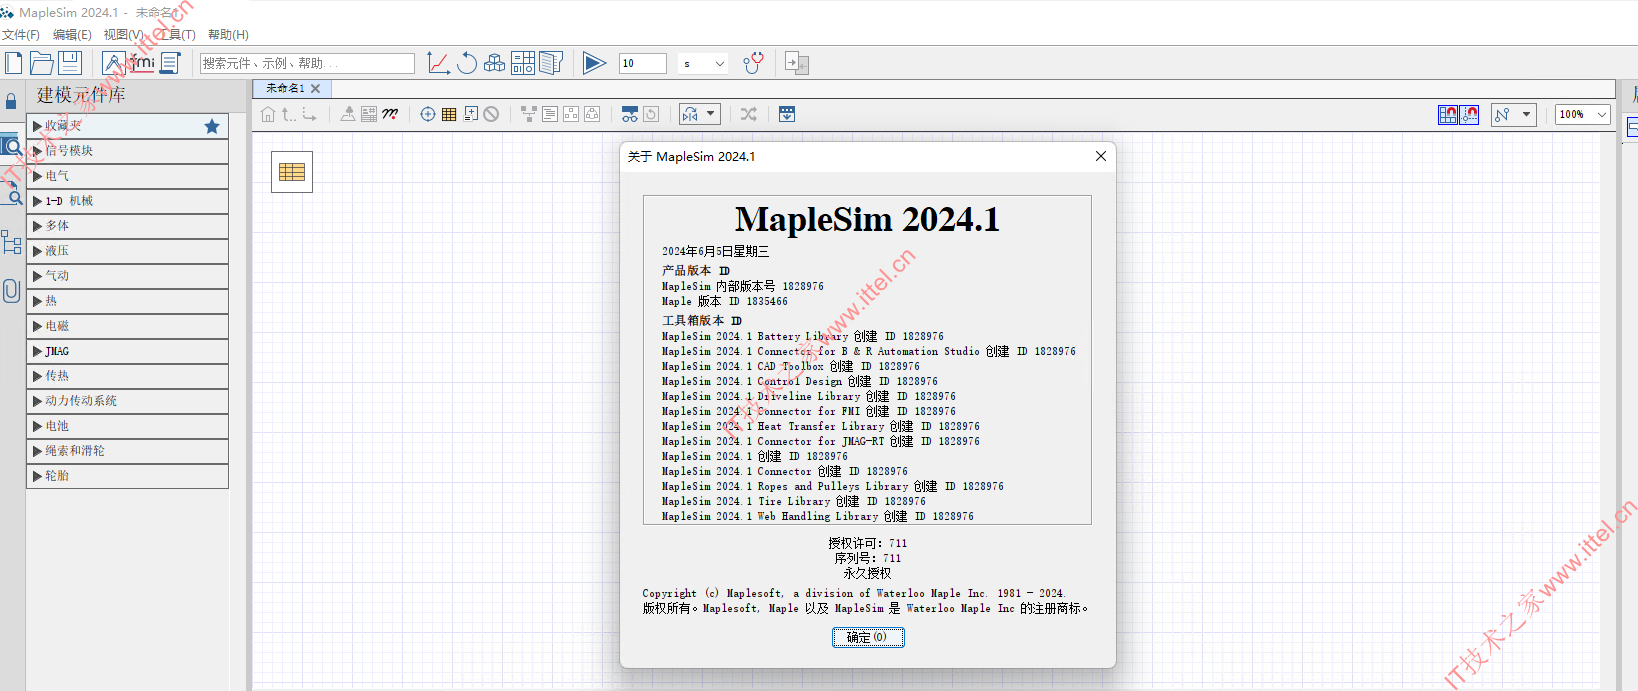This screenshot has height=691, width=1638.
Task: Open the FMI import tool icon
Action: tap(142, 63)
